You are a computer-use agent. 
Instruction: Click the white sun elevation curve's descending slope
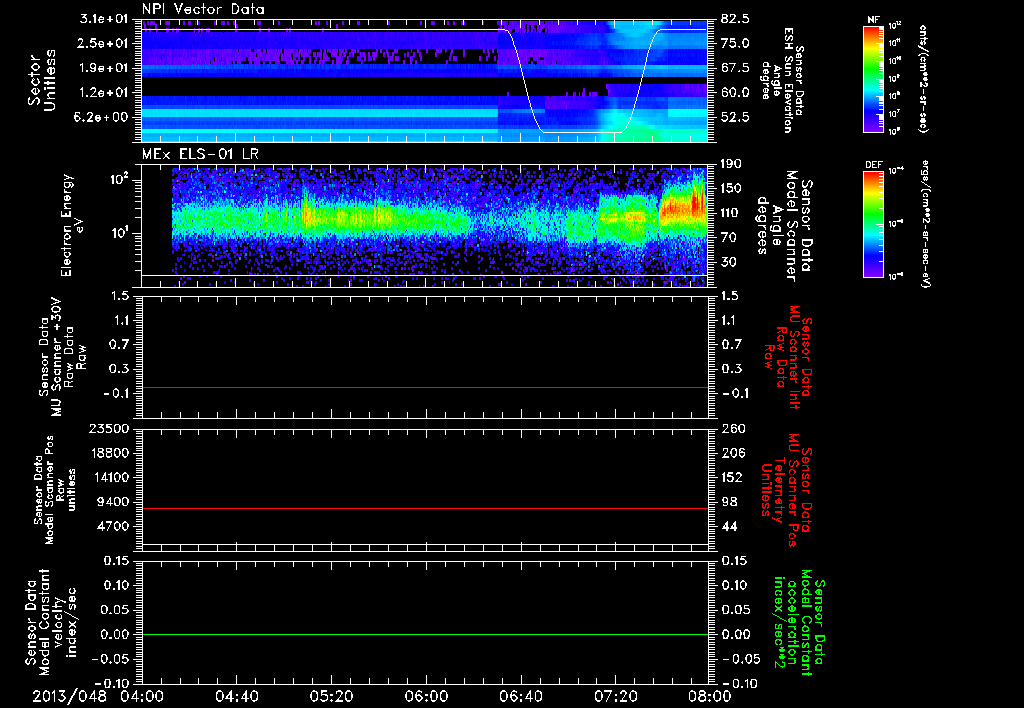click(x=525, y=82)
